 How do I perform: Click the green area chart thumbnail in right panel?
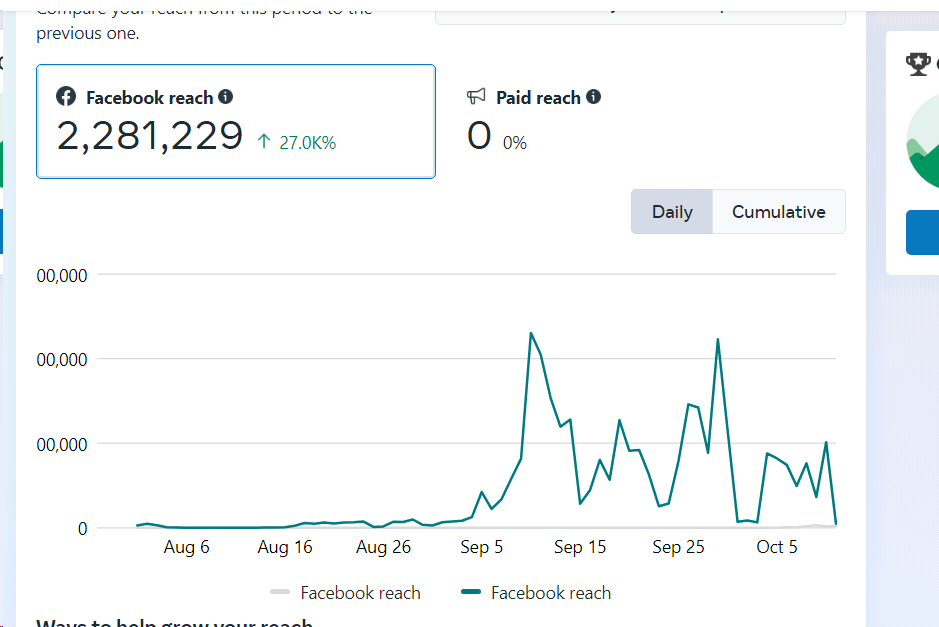click(923, 141)
